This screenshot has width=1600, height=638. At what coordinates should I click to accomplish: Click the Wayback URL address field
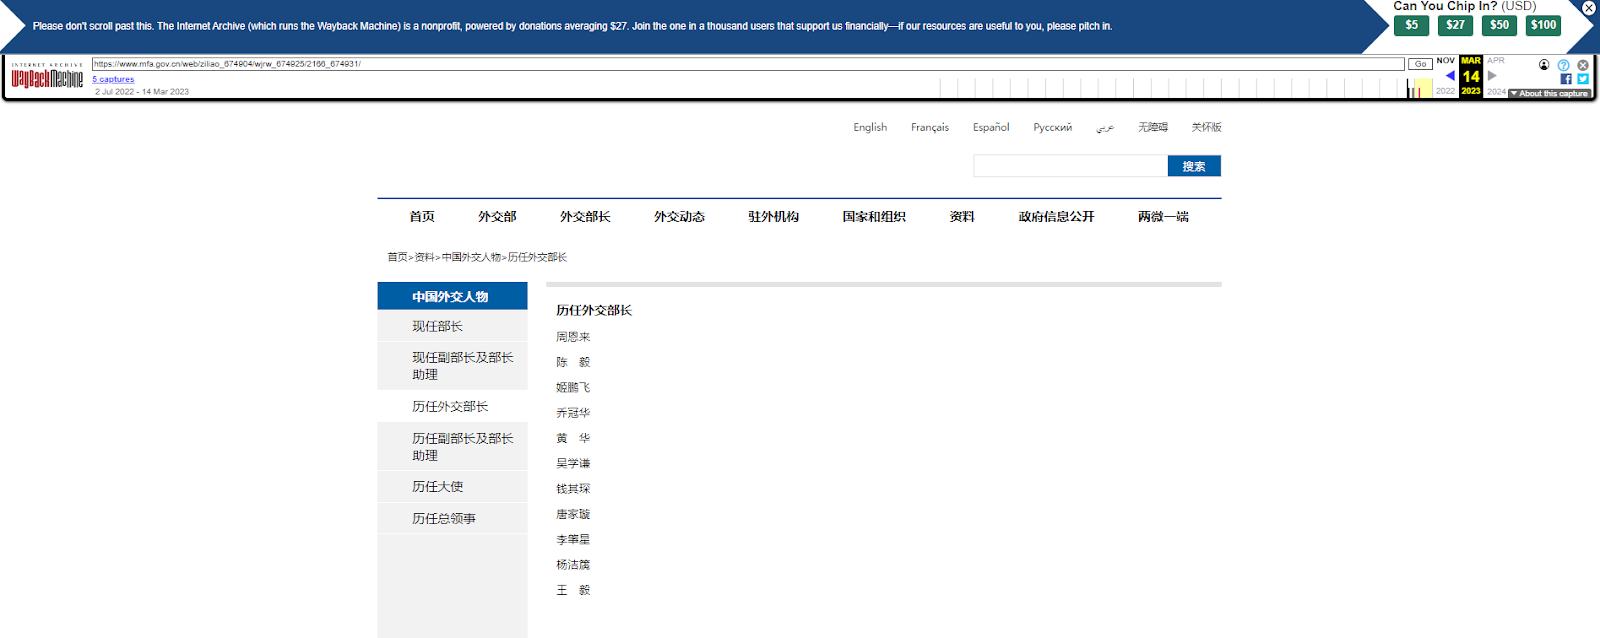coord(748,64)
